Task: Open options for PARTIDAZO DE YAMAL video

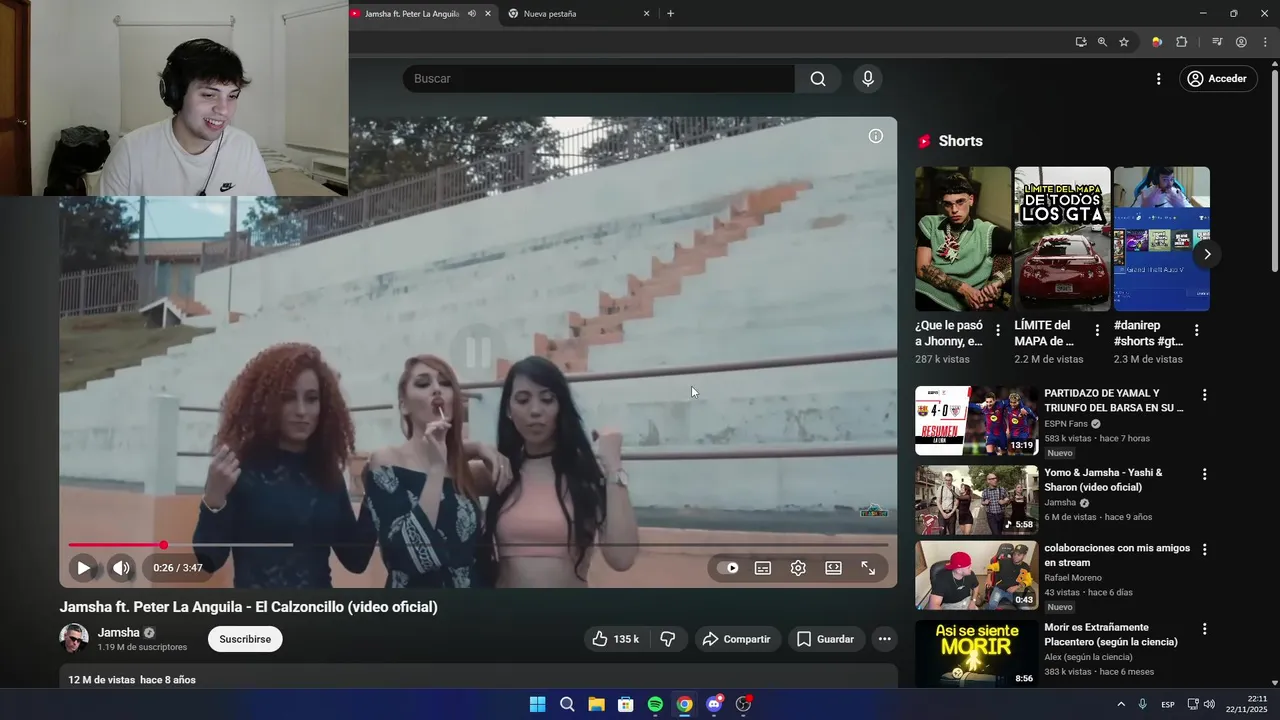Action: point(1204,395)
